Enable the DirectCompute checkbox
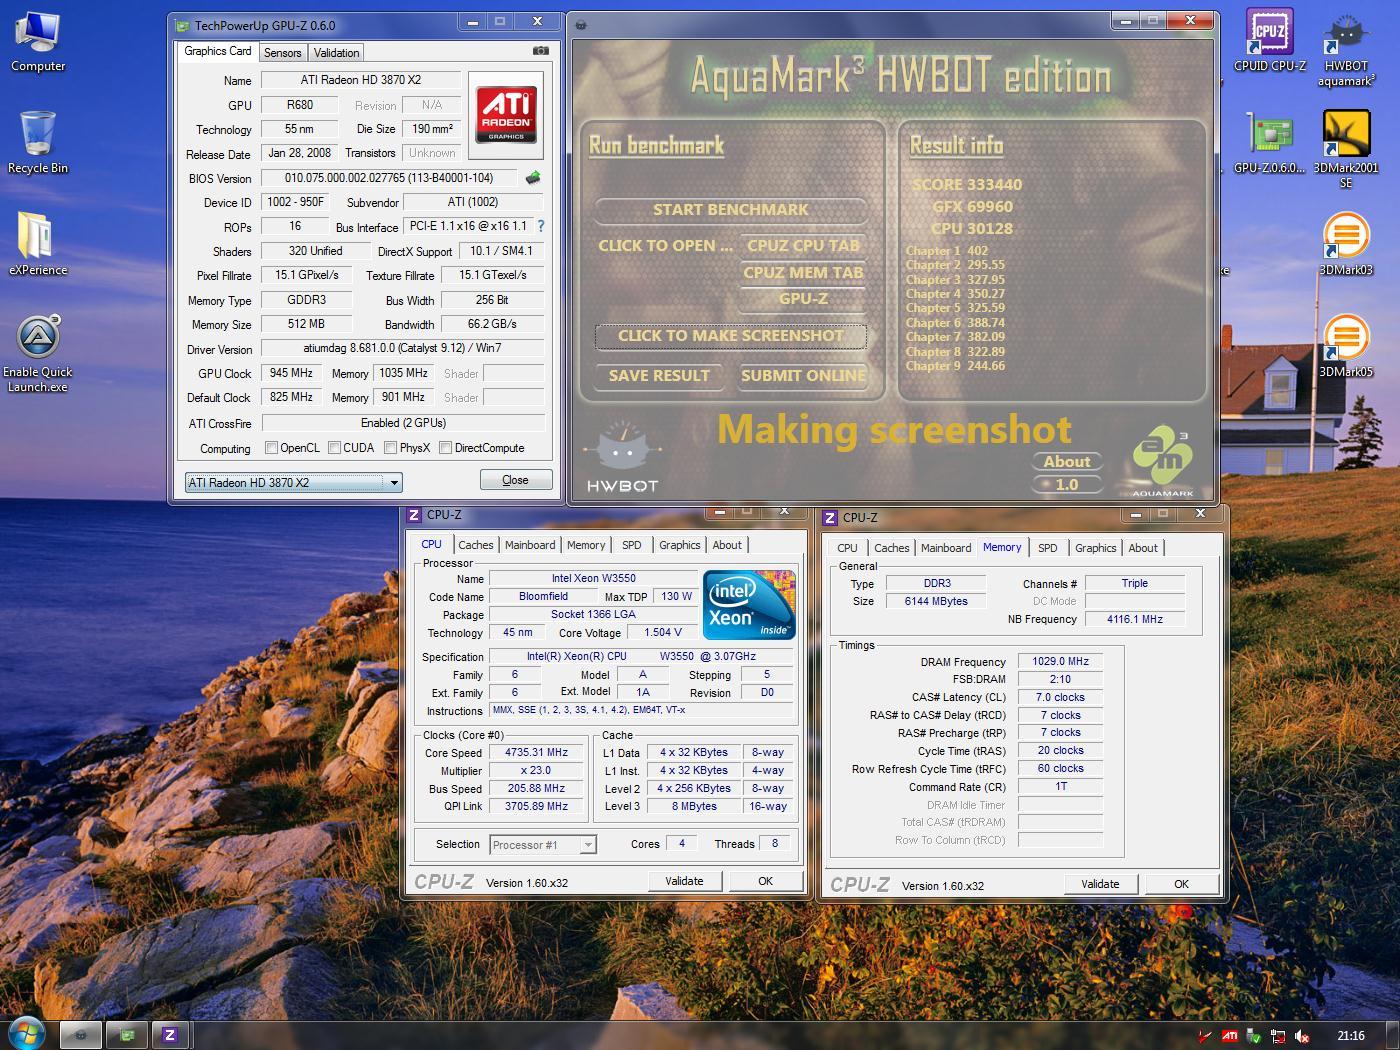1400x1050 pixels. pyautogui.click(x=445, y=448)
